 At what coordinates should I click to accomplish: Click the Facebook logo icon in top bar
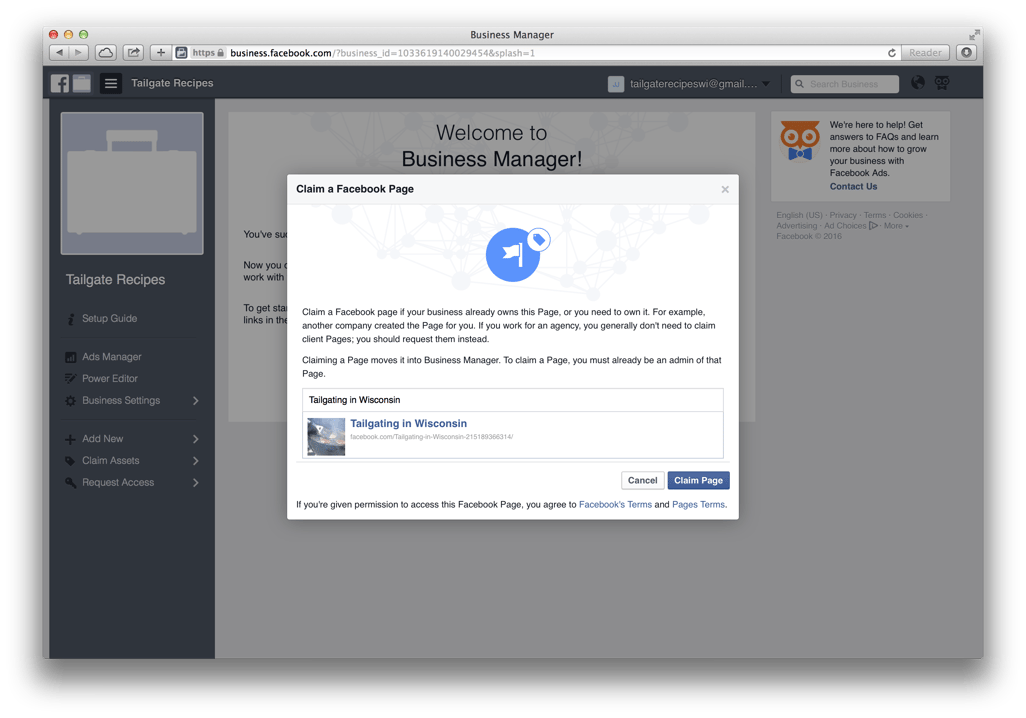coord(59,83)
